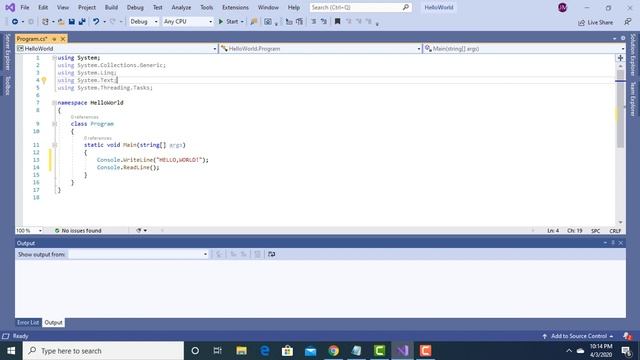
Task: Switch to the Error List tab
Action: pos(28,322)
